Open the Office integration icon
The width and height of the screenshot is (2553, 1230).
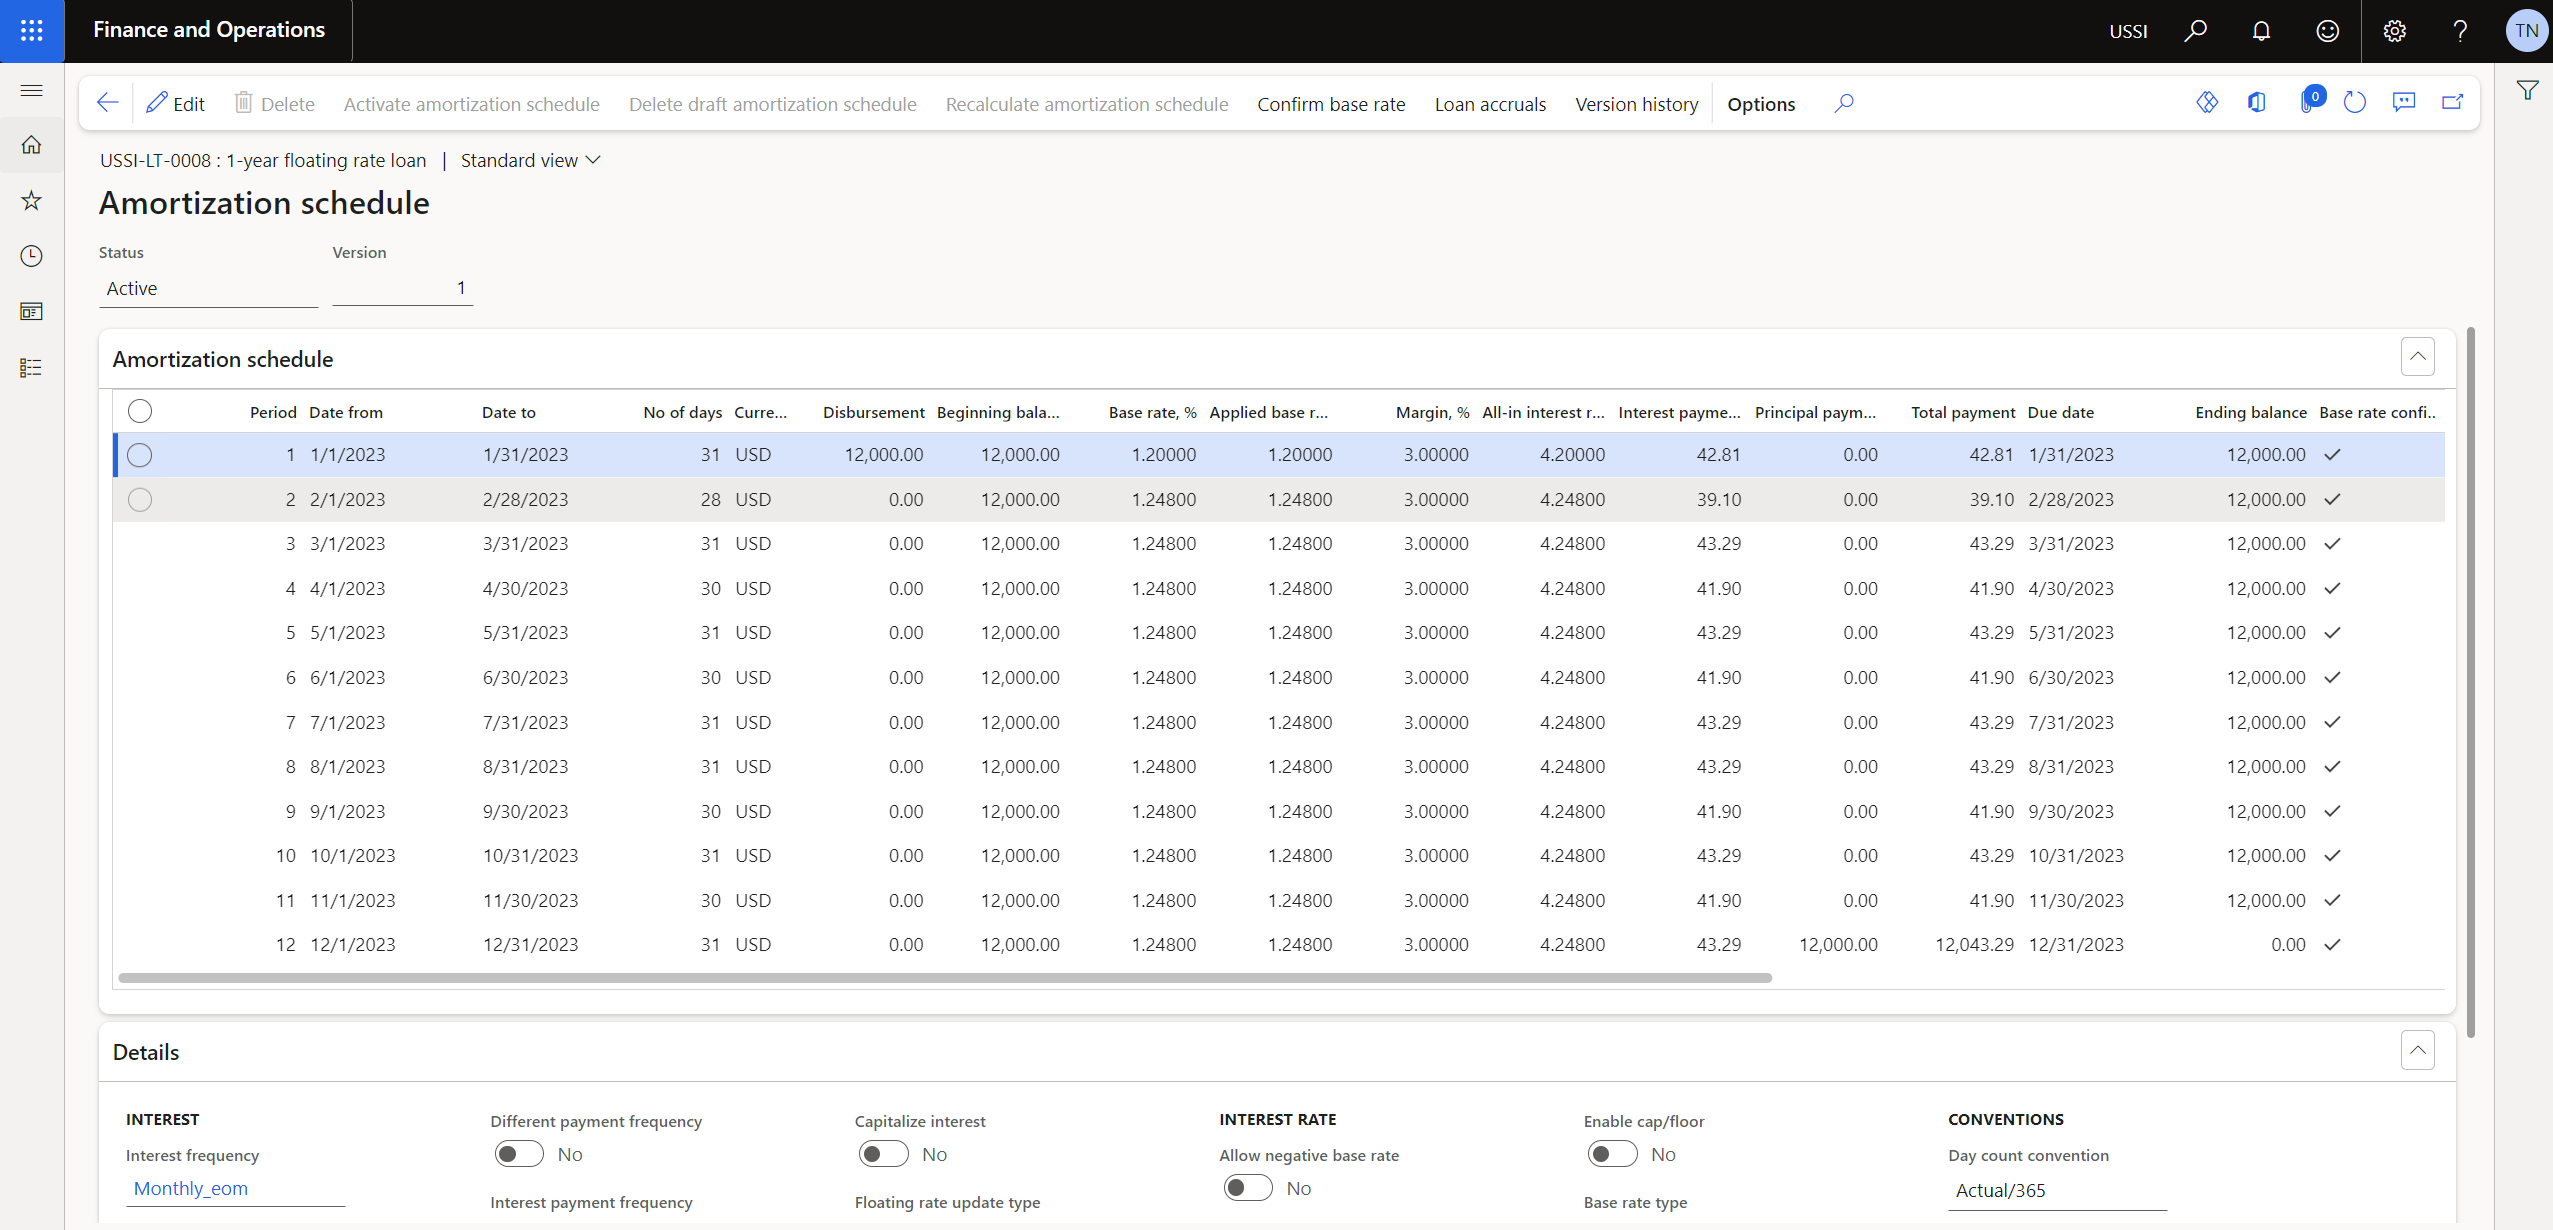(x=2257, y=101)
